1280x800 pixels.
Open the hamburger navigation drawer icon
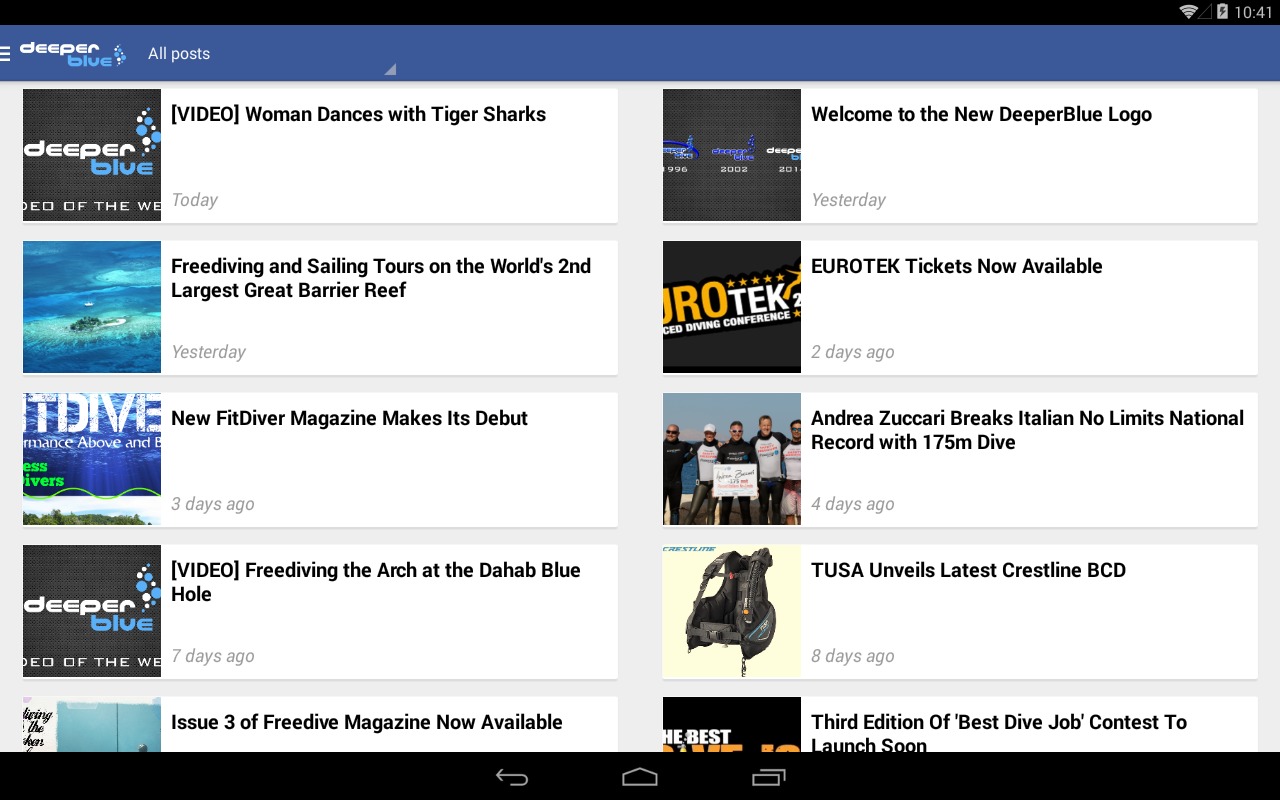click(5, 53)
